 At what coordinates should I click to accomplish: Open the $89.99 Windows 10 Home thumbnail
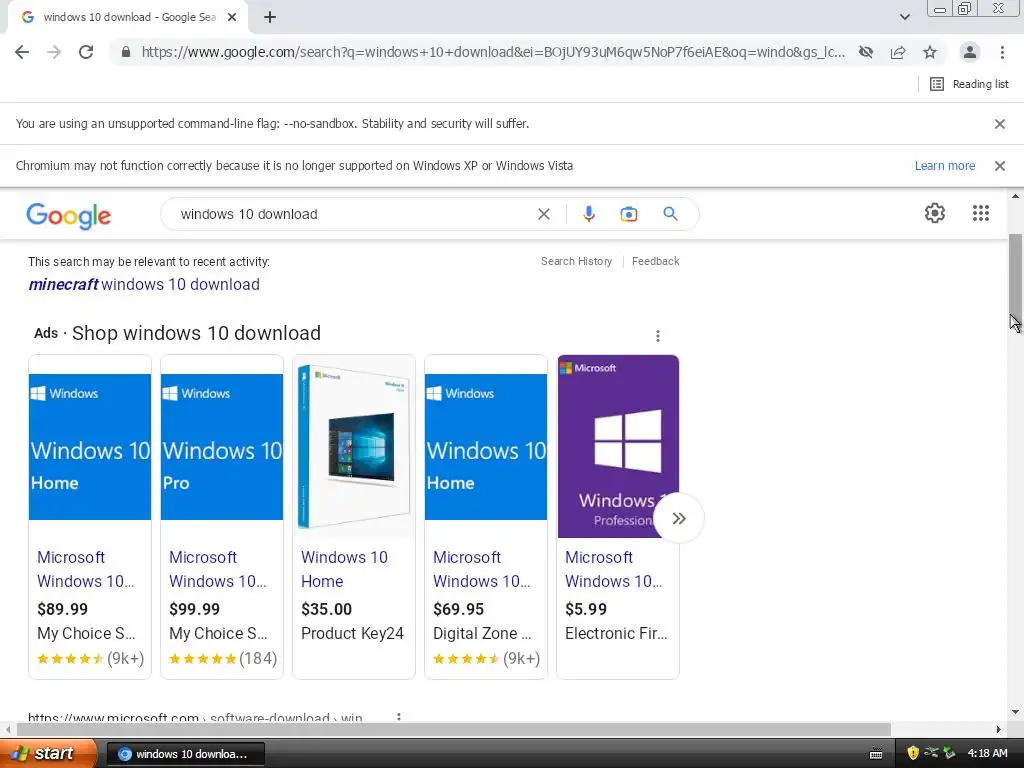click(x=90, y=447)
